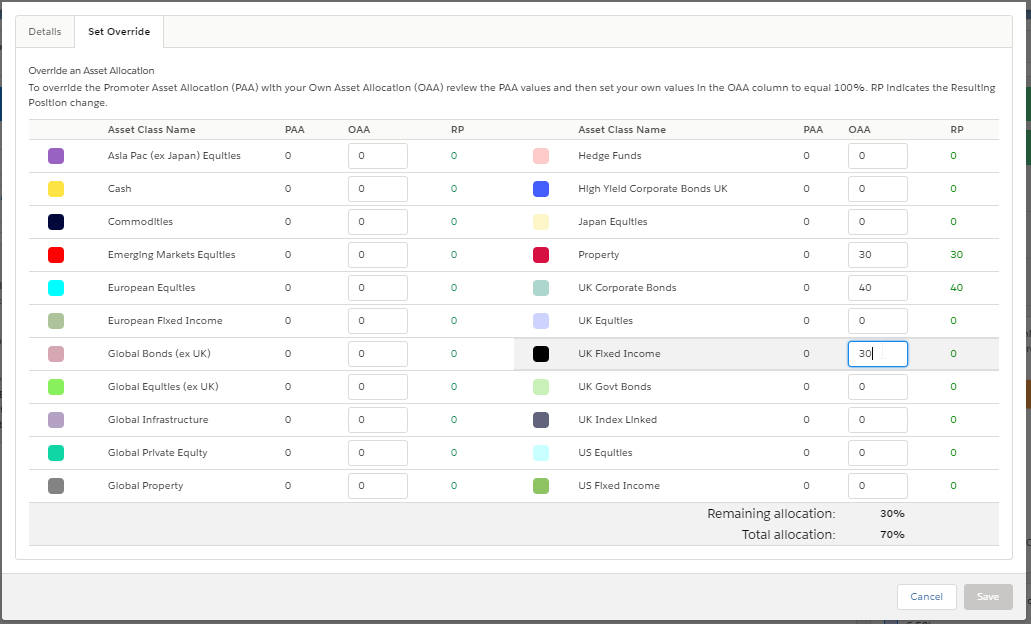The width and height of the screenshot is (1031, 624).
Task: Focus the Global Infrastructure OAA input
Action: click(377, 420)
